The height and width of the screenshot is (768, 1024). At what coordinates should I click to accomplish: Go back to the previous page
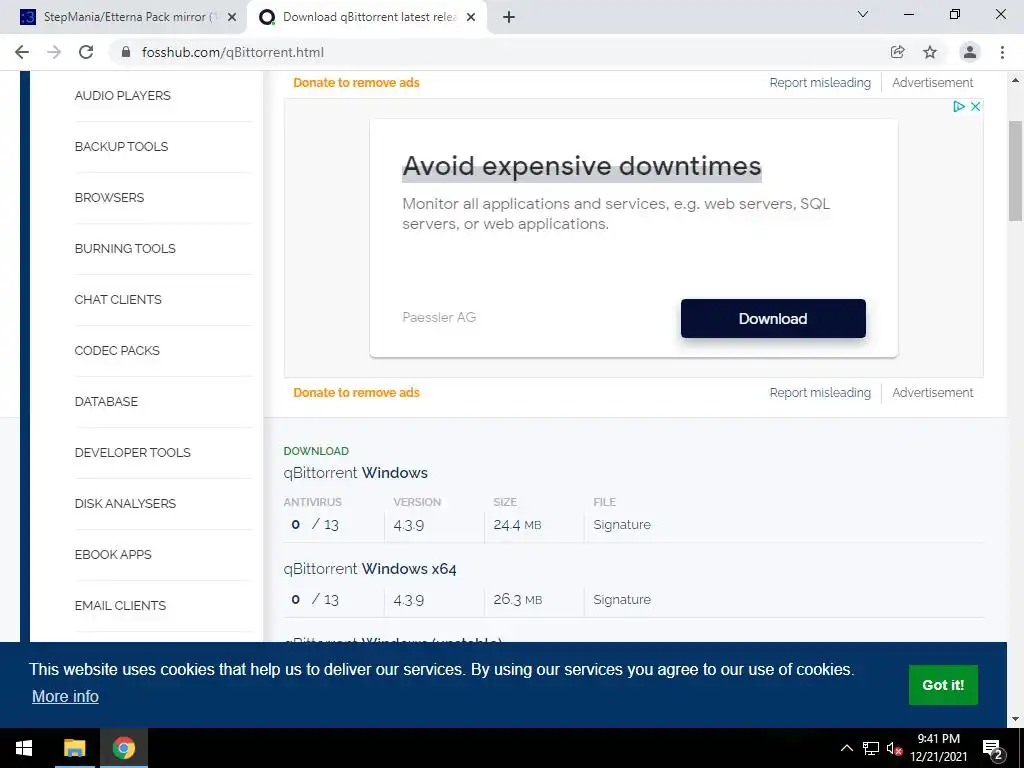22,52
